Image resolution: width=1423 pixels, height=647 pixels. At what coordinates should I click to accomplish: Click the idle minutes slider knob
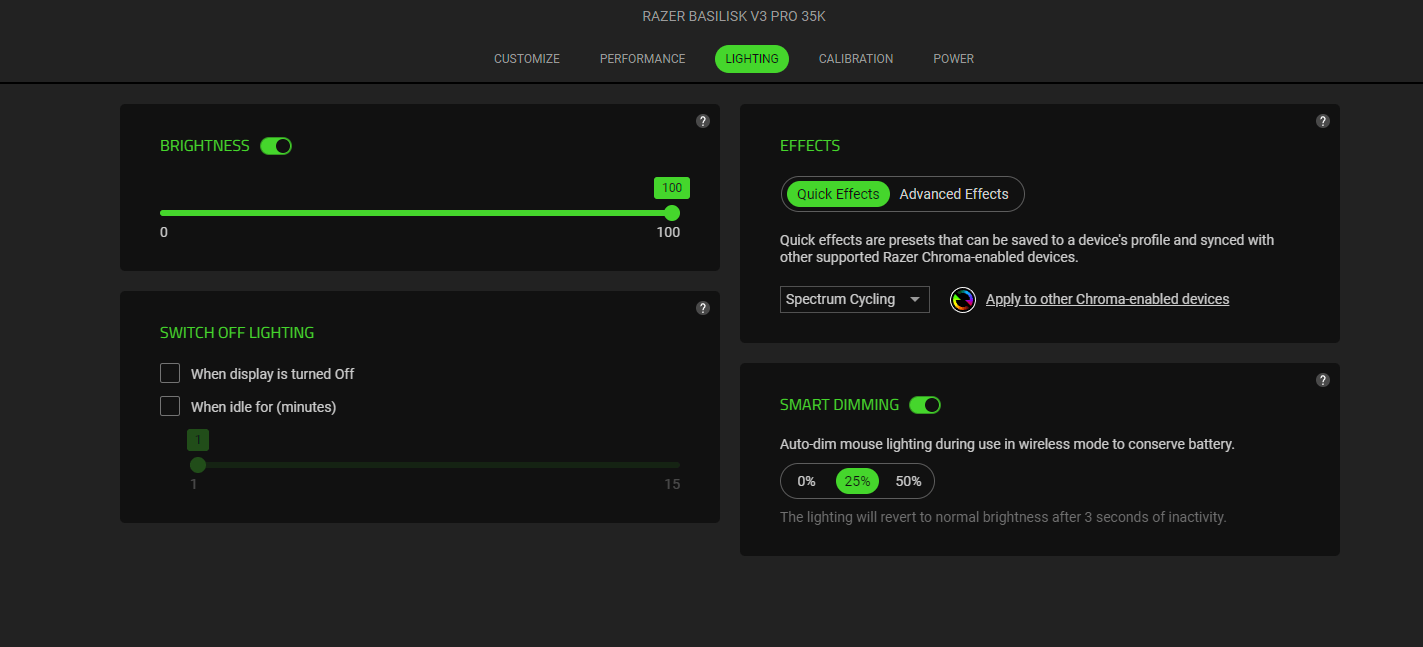click(198, 465)
